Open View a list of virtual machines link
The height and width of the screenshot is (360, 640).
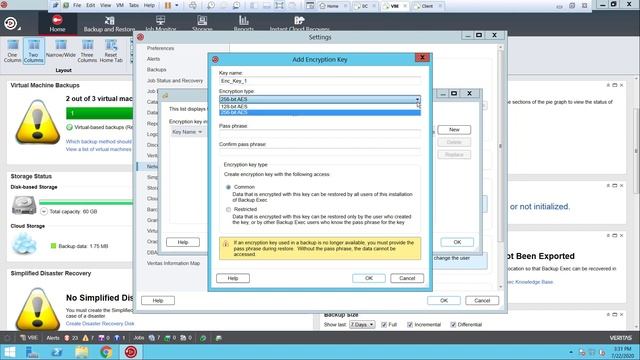coord(99,149)
